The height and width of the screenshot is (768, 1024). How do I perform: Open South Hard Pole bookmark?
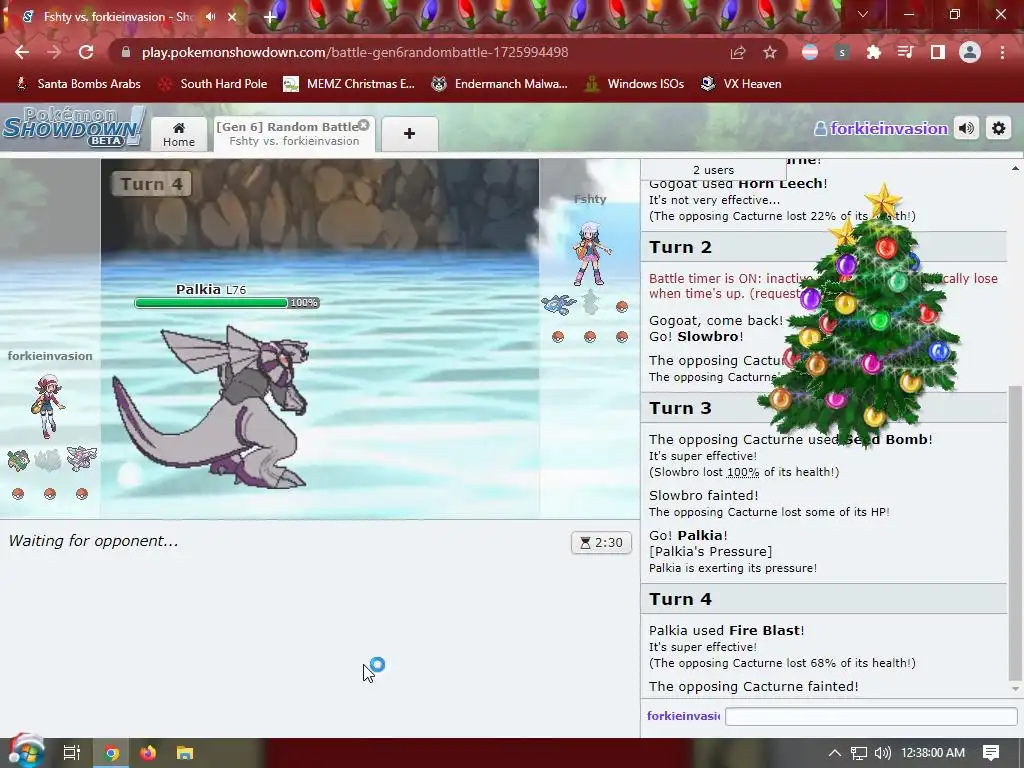click(212, 84)
